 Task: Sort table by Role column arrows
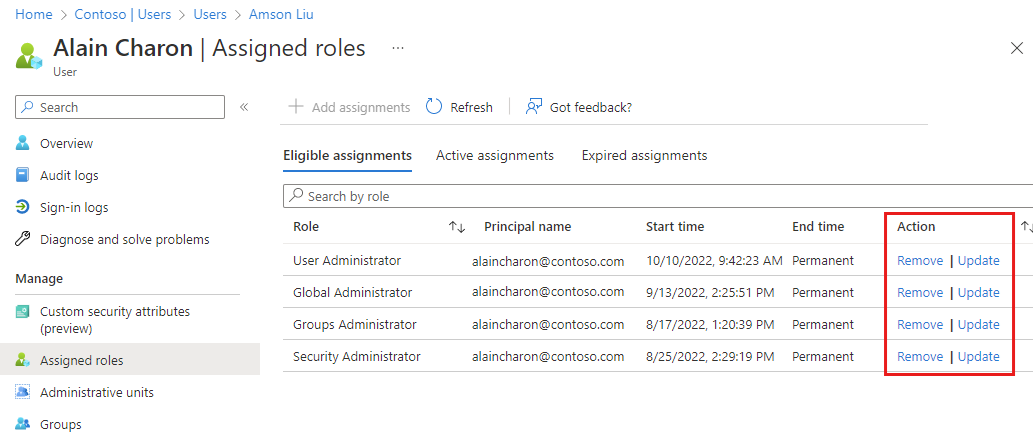pyautogui.click(x=457, y=227)
